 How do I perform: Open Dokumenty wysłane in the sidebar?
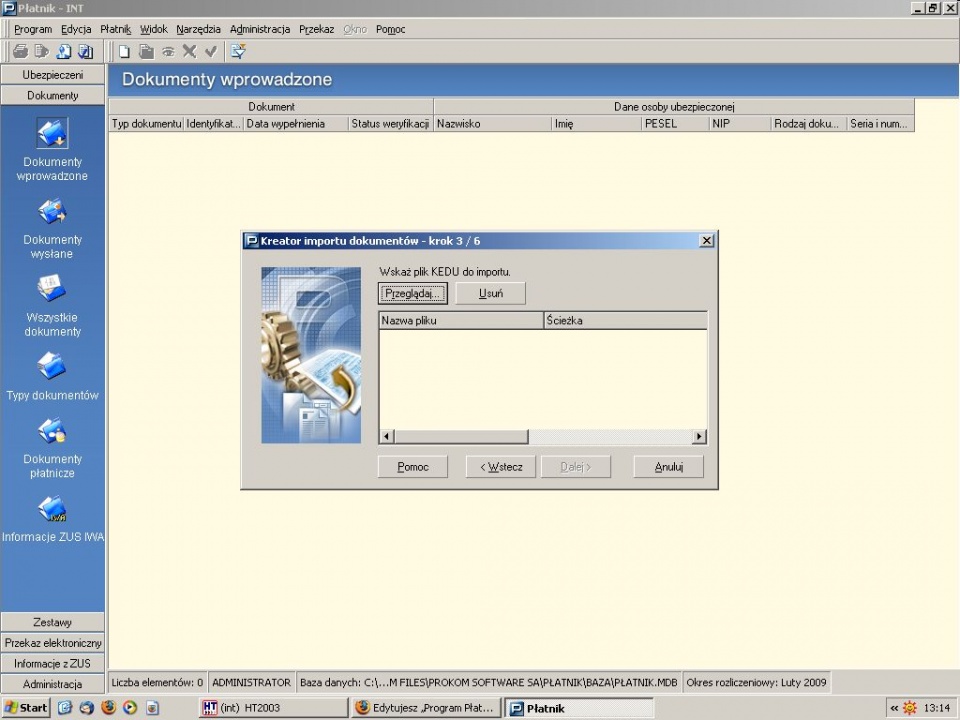click(x=52, y=229)
